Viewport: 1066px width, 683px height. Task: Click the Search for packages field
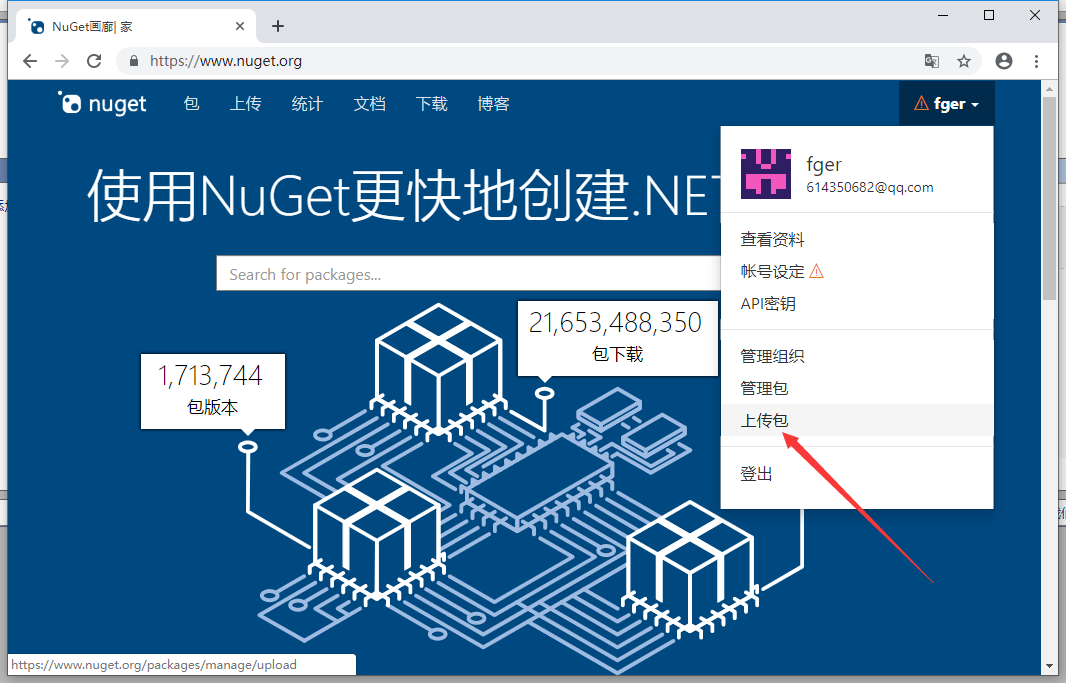pos(468,273)
